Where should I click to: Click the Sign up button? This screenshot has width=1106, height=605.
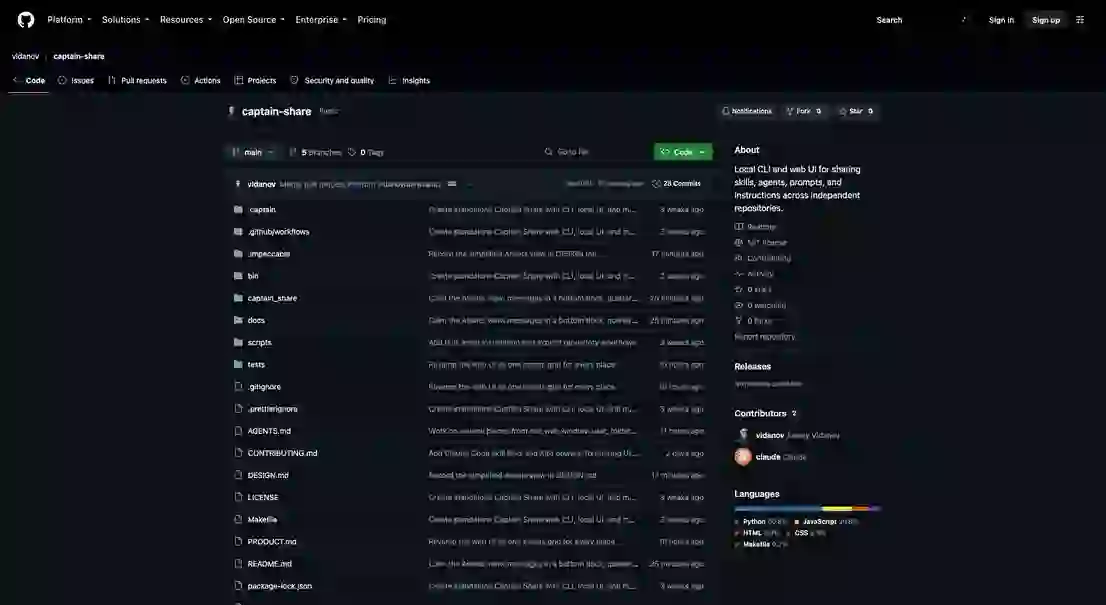(1046, 20)
